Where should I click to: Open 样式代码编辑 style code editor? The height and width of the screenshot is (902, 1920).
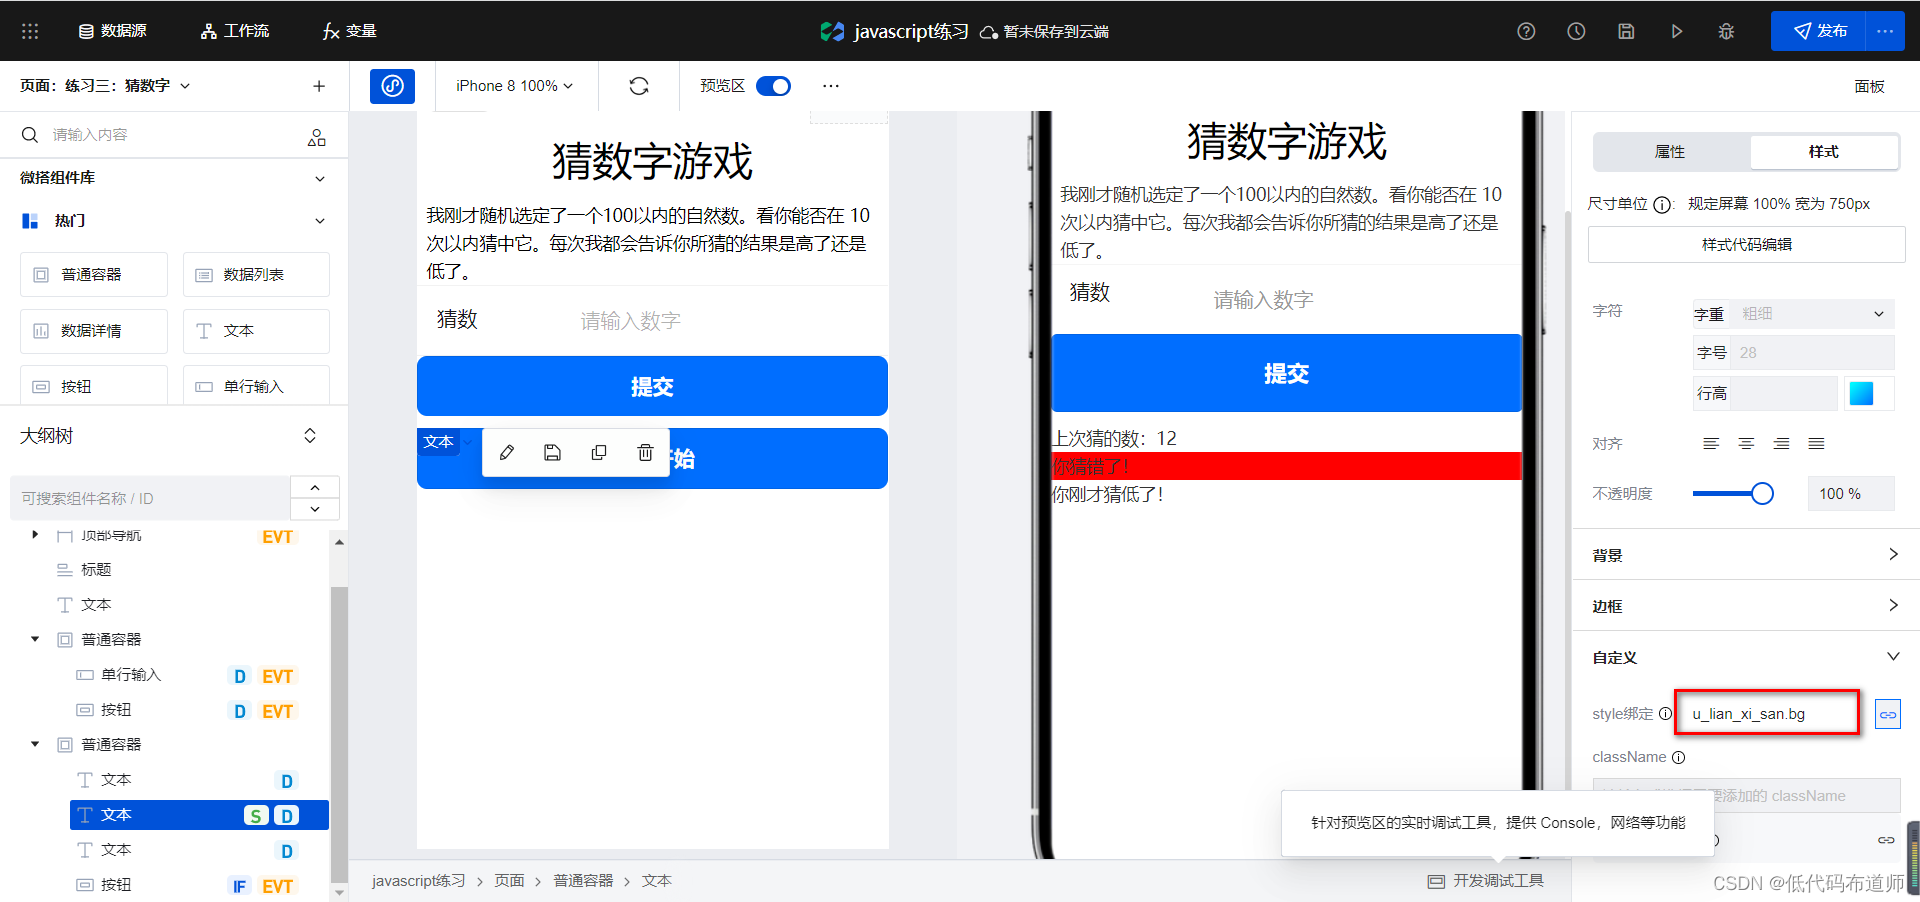click(x=1746, y=245)
